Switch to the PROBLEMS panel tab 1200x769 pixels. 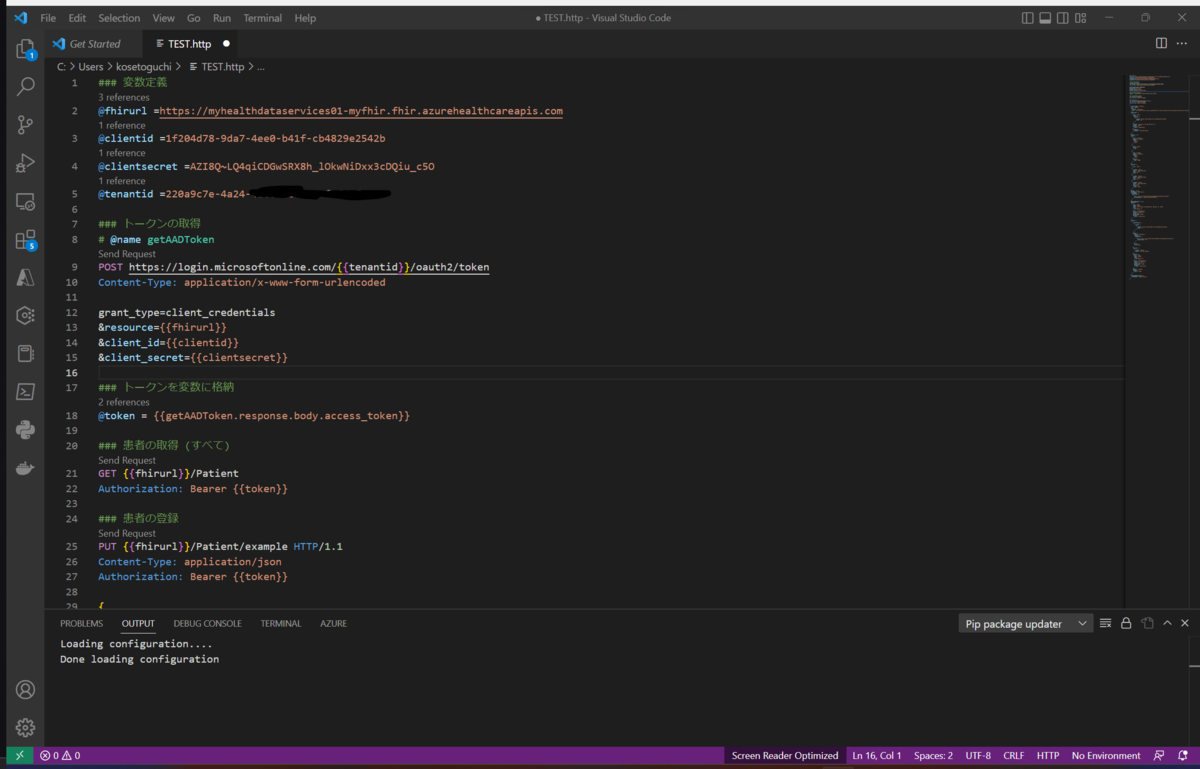pyautogui.click(x=81, y=623)
